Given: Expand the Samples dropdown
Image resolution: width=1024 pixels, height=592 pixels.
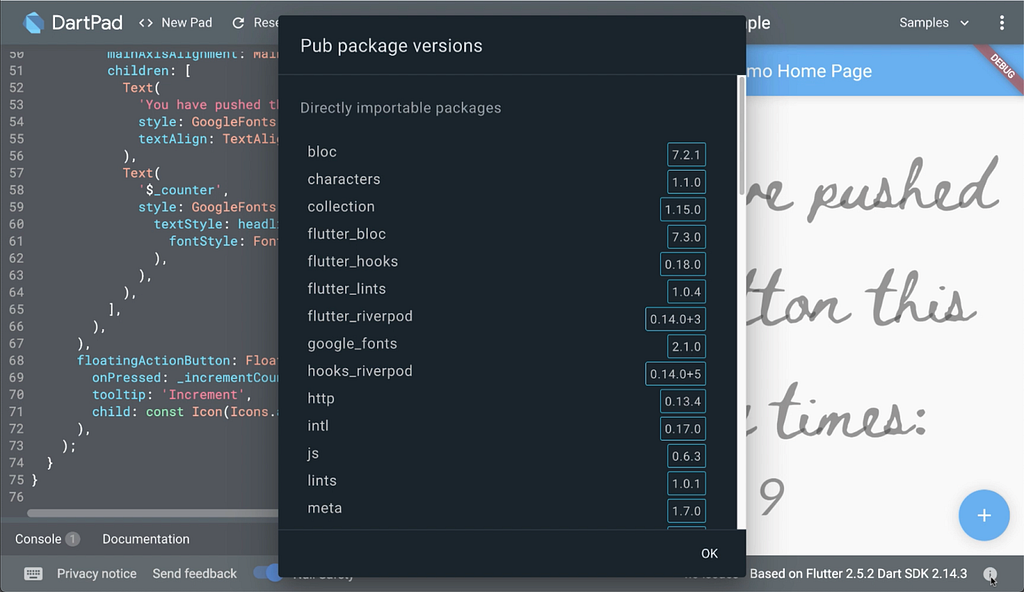Looking at the screenshot, I should [x=934, y=23].
